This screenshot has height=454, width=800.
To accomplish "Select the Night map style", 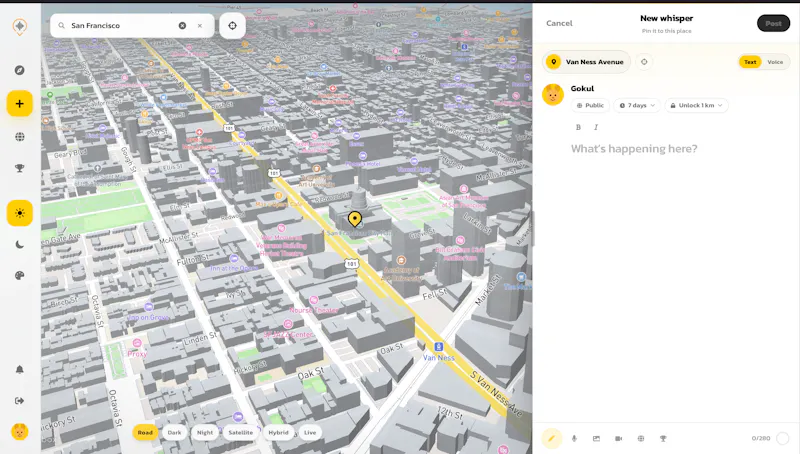I will [x=205, y=433].
